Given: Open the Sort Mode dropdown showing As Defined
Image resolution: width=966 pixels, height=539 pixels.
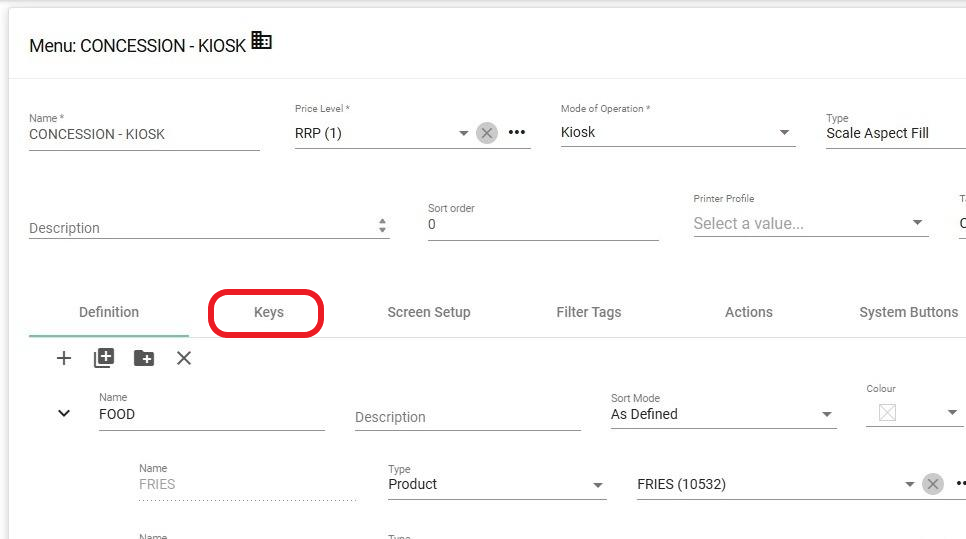Looking at the screenshot, I should click(826, 414).
